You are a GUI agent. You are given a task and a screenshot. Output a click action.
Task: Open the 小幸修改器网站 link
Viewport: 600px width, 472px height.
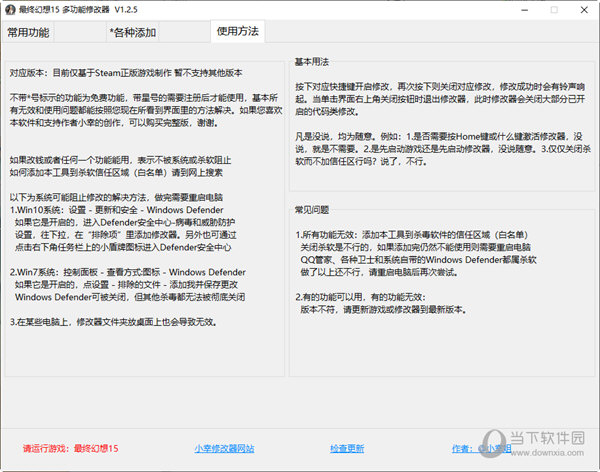(224, 448)
